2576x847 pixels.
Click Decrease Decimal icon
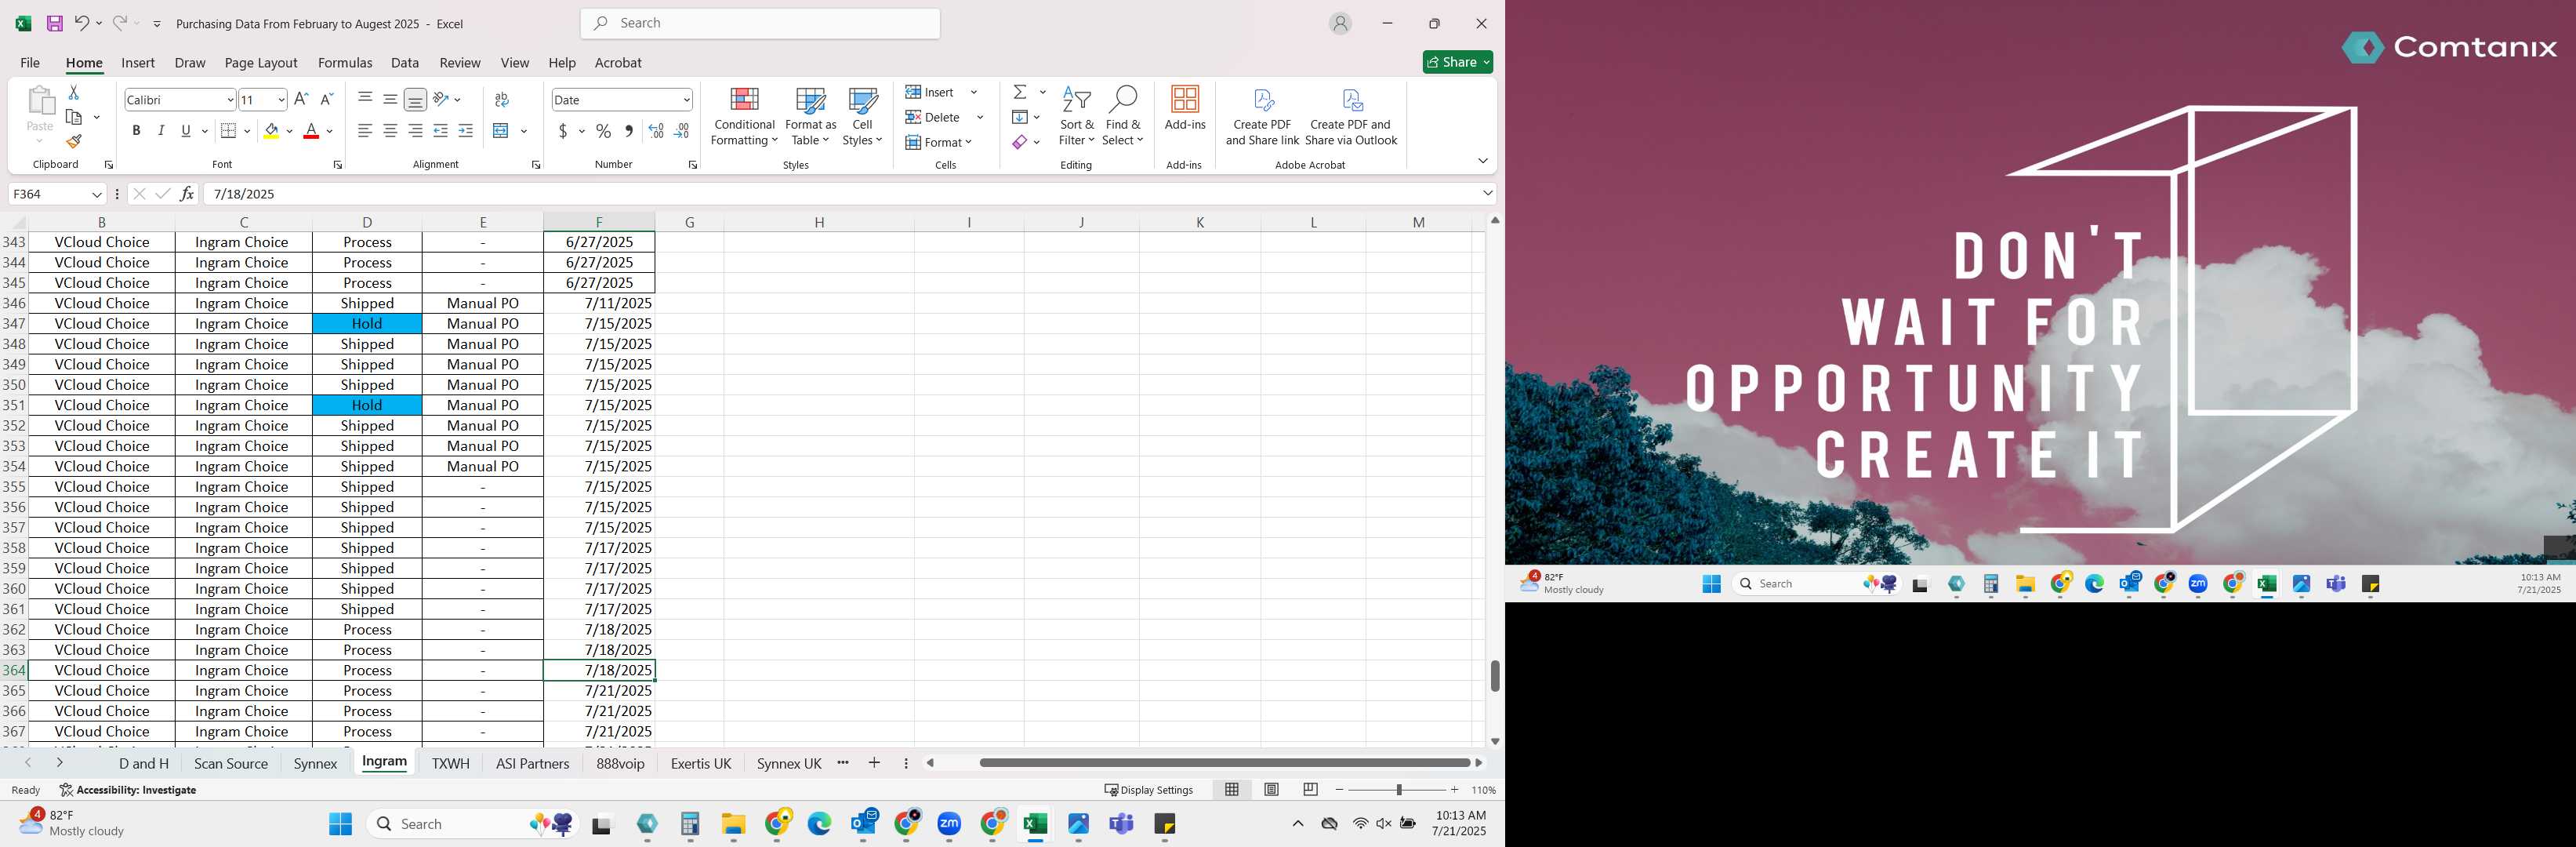pos(681,131)
